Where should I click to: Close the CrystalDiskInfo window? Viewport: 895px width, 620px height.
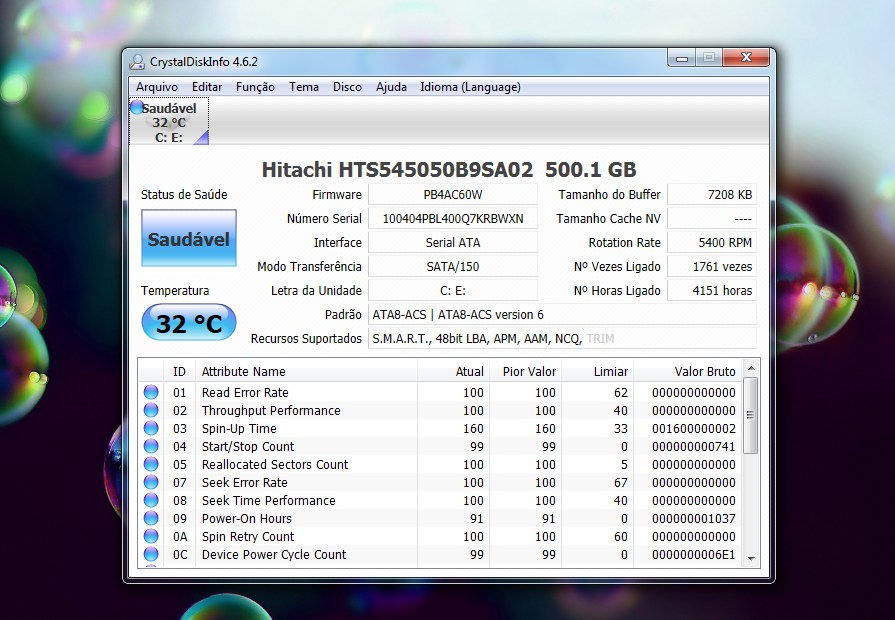tap(746, 57)
